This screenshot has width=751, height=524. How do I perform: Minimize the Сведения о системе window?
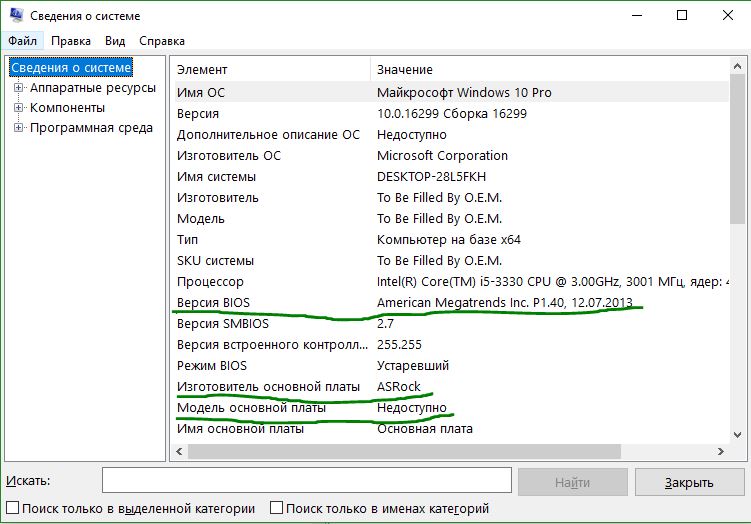click(x=637, y=15)
